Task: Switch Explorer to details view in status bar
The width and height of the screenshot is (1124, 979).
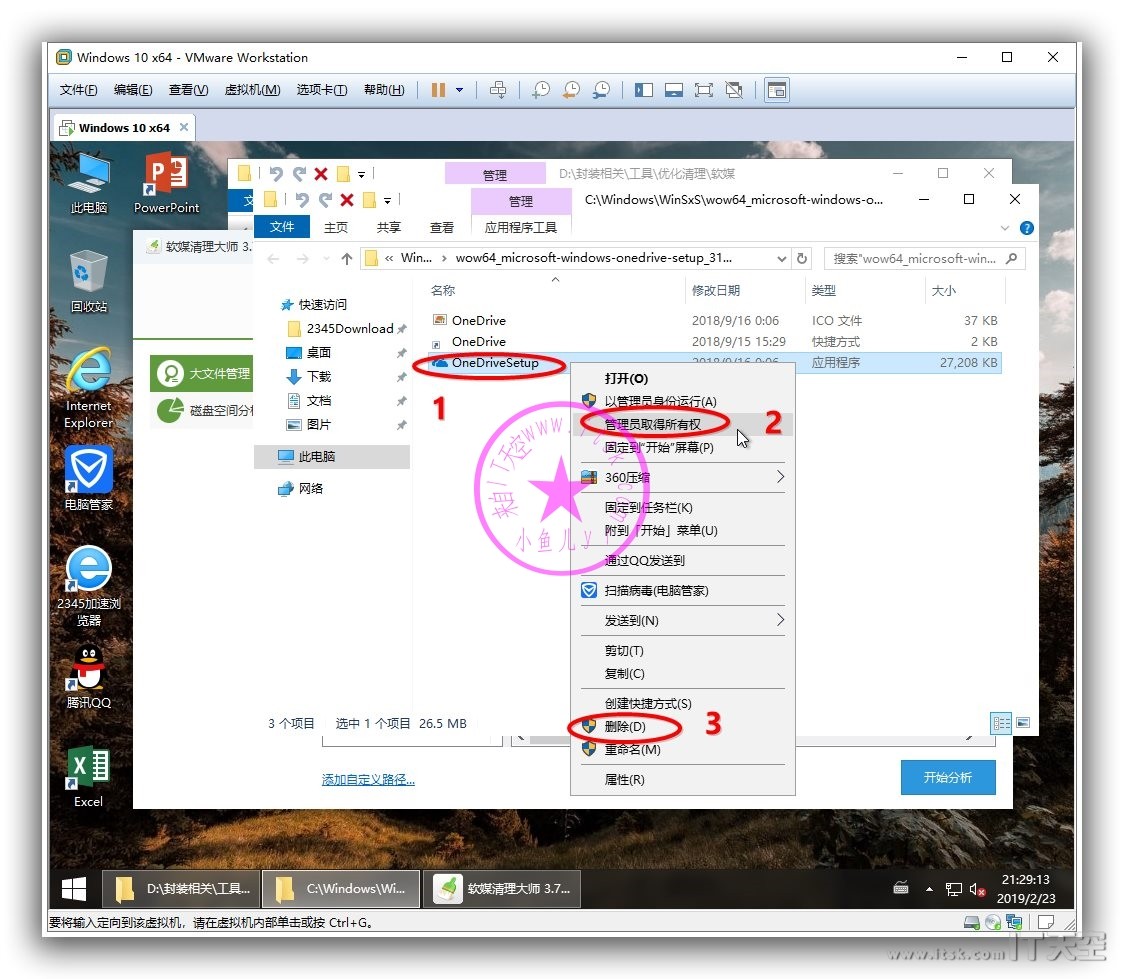Action: 1001,723
